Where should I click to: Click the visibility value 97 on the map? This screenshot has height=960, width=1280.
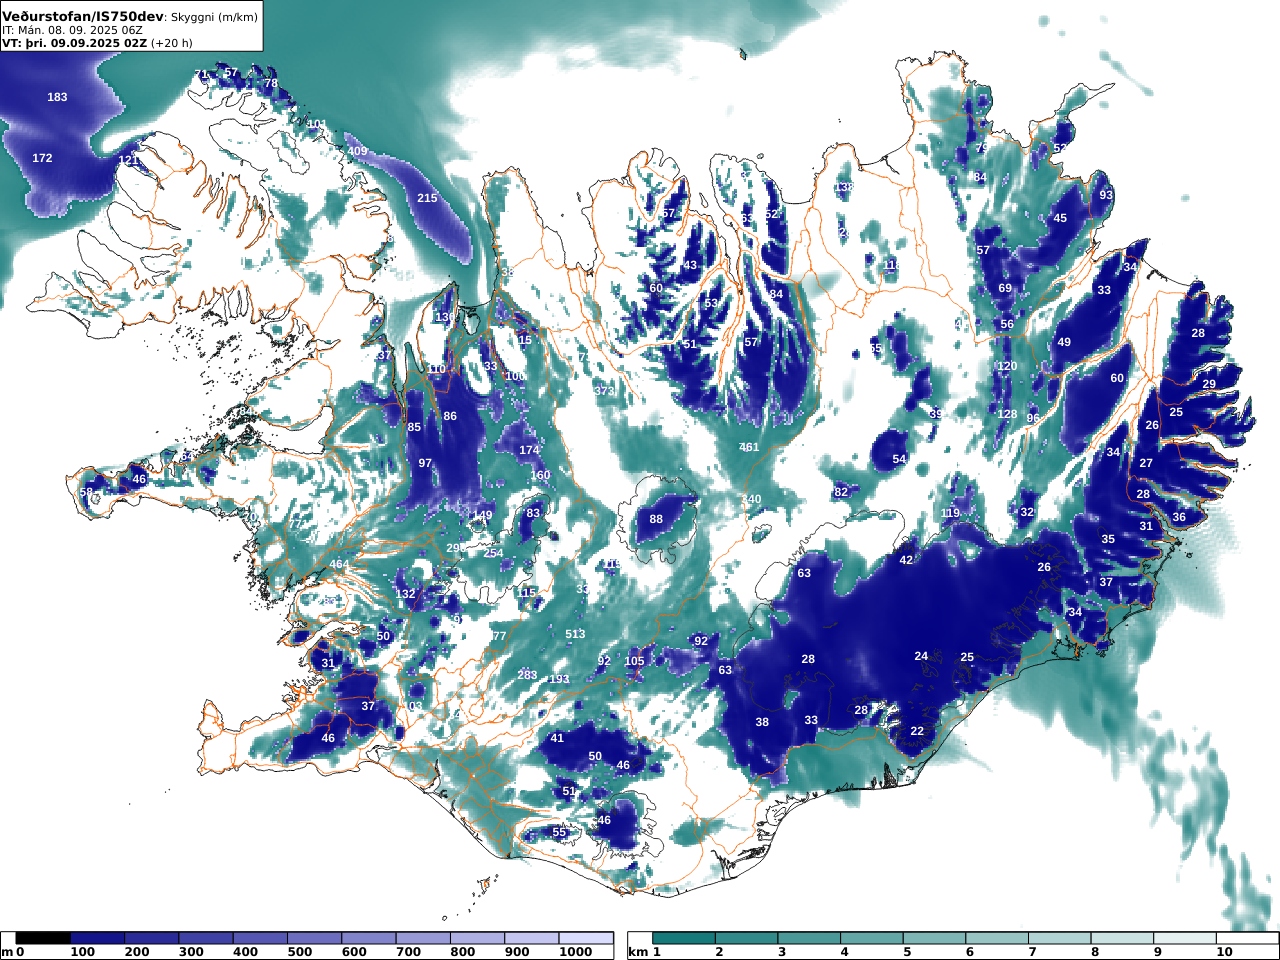425,463
